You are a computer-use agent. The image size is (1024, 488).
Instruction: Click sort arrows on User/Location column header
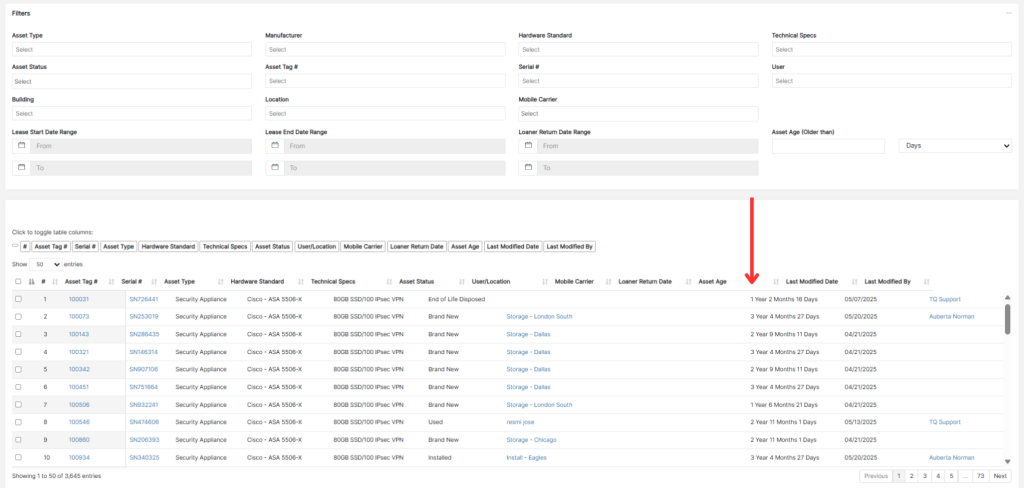pyautogui.click(x=545, y=282)
